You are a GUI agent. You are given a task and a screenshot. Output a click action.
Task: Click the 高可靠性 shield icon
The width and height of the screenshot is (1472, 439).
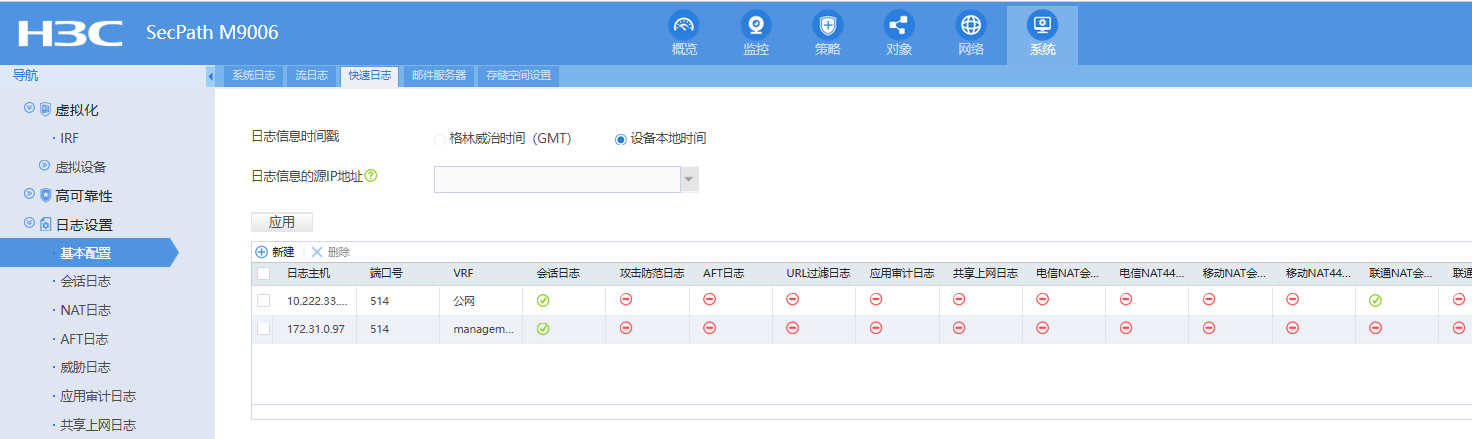(x=45, y=195)
